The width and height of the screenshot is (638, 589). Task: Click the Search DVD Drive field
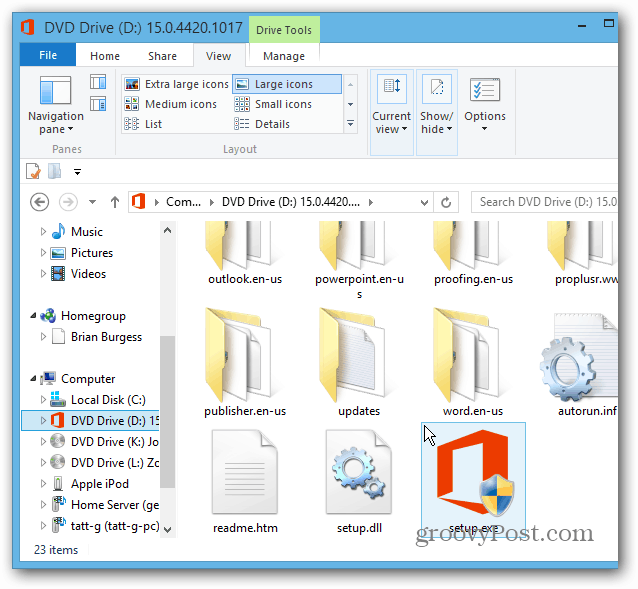[x=544, y=202]
